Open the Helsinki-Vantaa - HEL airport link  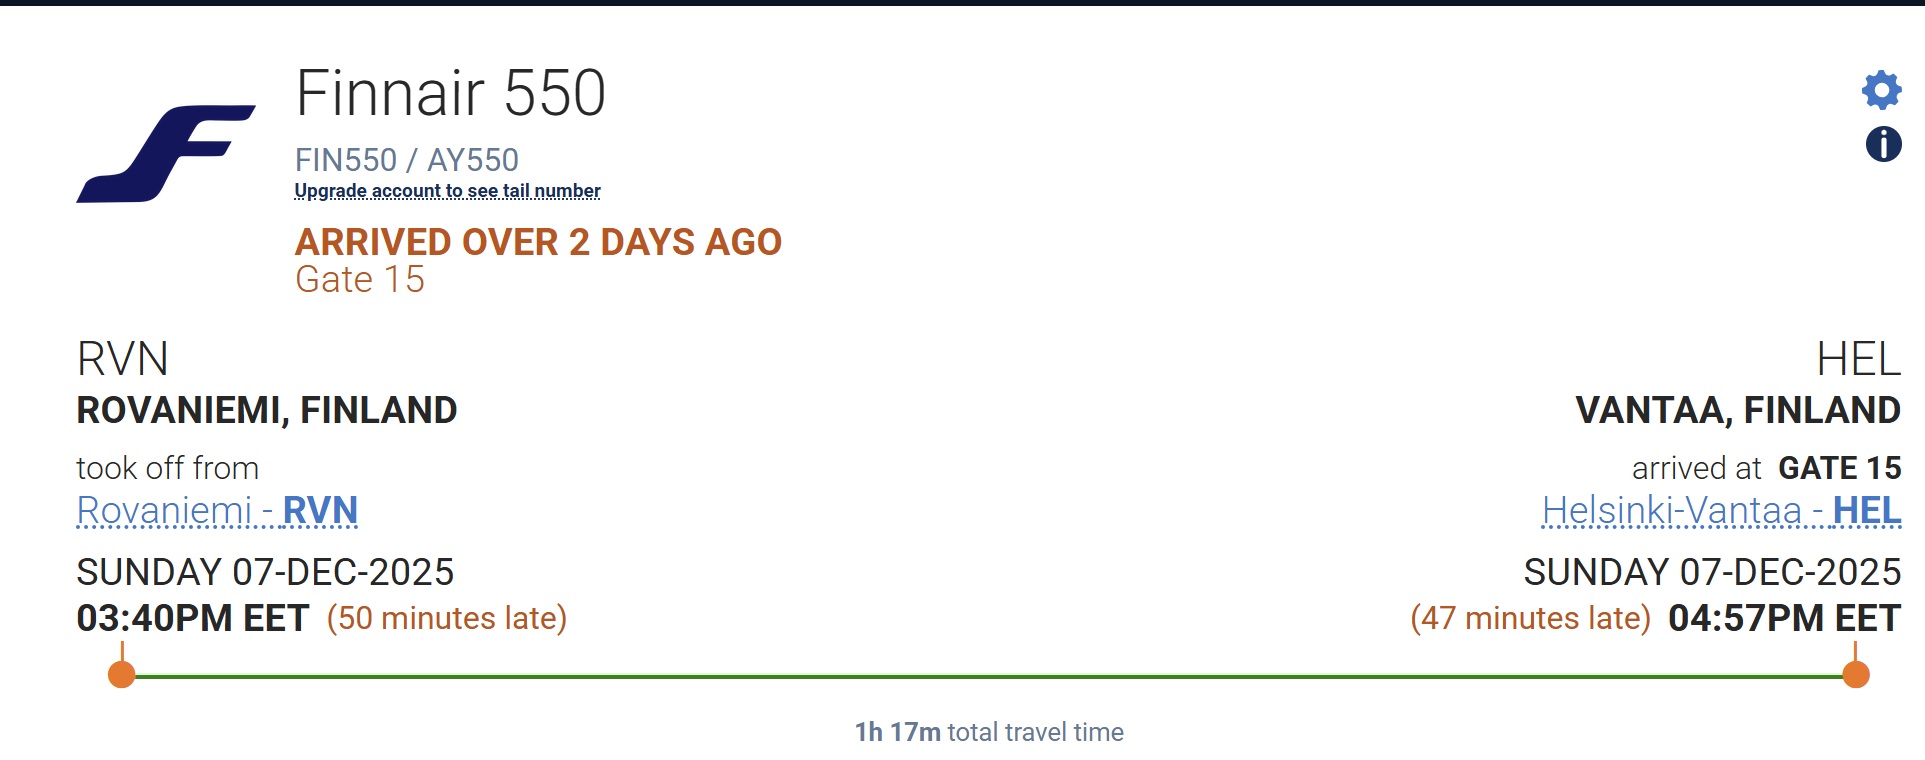[1721, 511]
